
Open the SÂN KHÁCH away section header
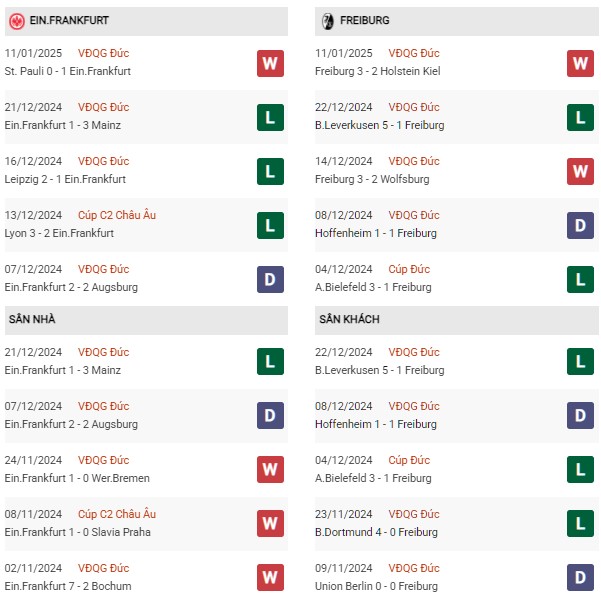click(x=456, y=320)
